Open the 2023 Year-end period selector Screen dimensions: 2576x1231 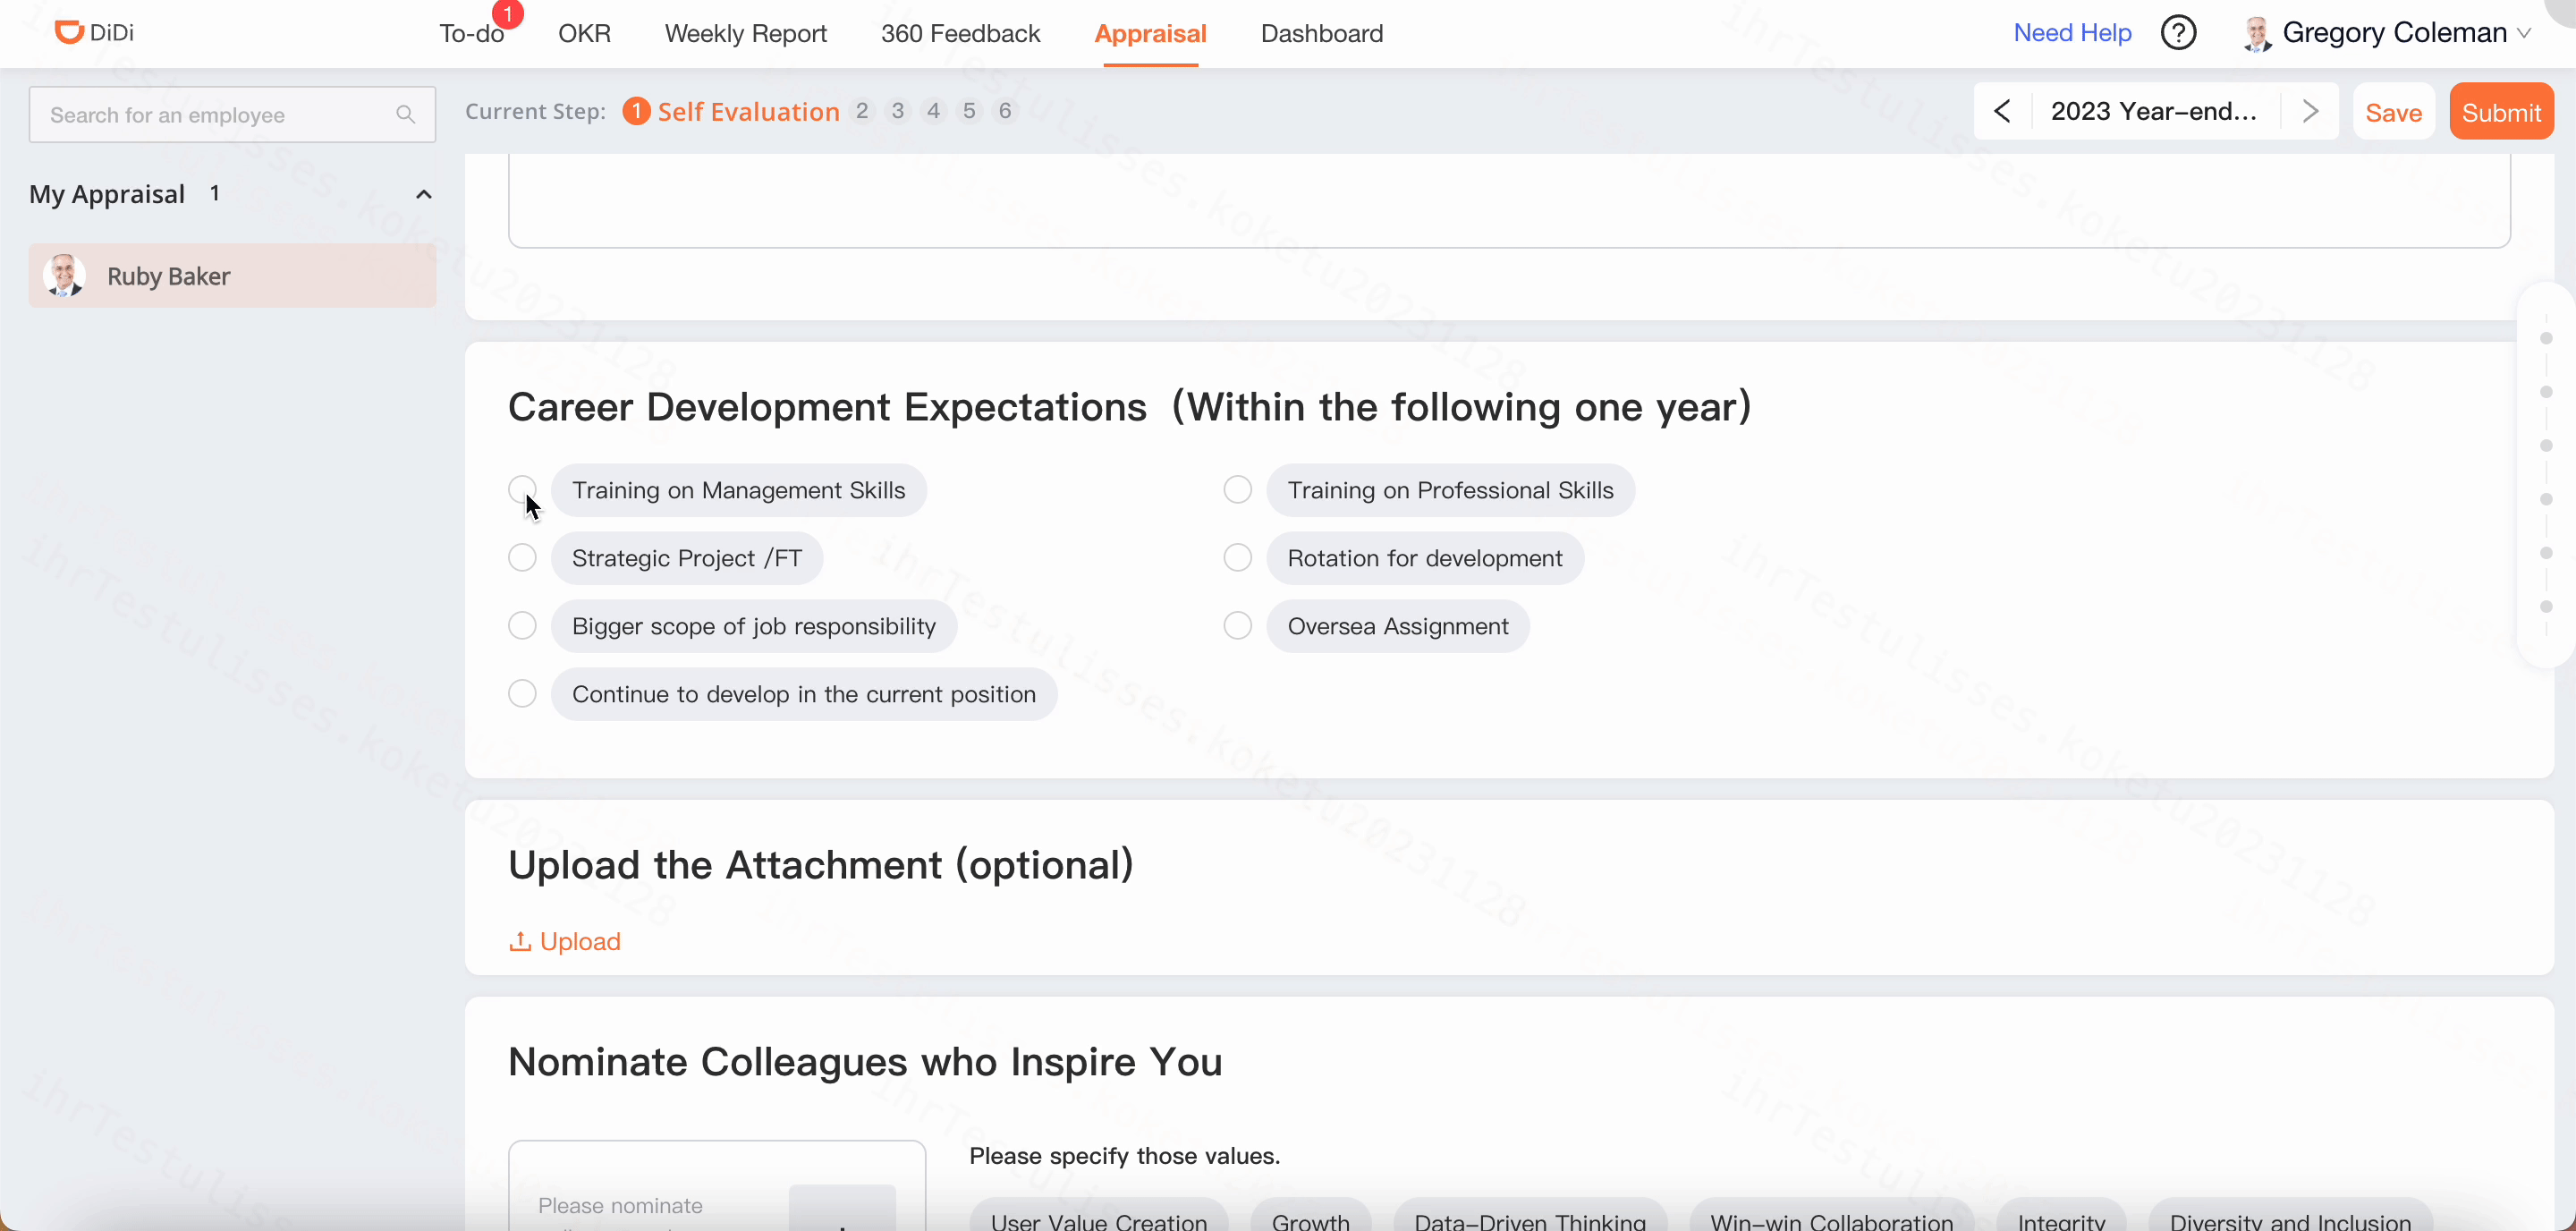tap(2154, 111)
